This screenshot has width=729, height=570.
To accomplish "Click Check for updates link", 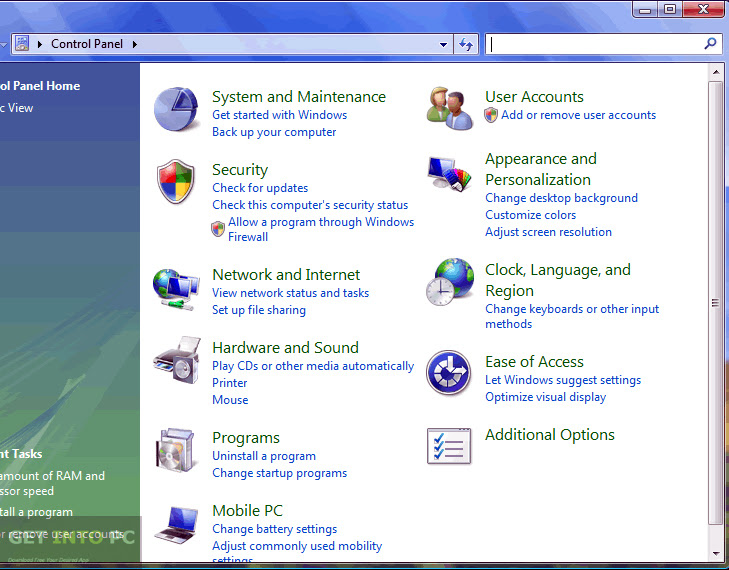I will tap(260, 188).
